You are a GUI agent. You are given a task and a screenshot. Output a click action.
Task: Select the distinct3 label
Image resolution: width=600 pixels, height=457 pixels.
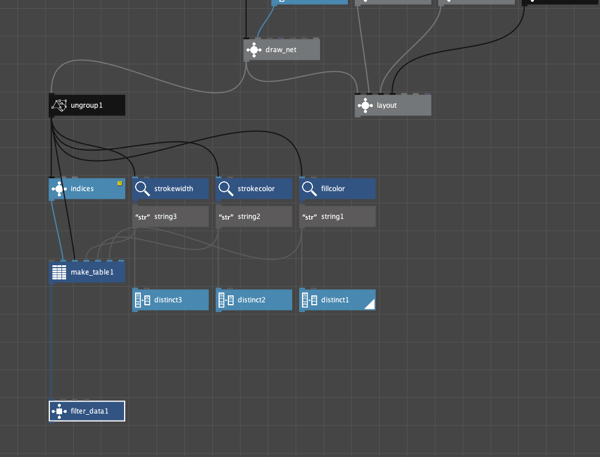click(x=168, y=300)
